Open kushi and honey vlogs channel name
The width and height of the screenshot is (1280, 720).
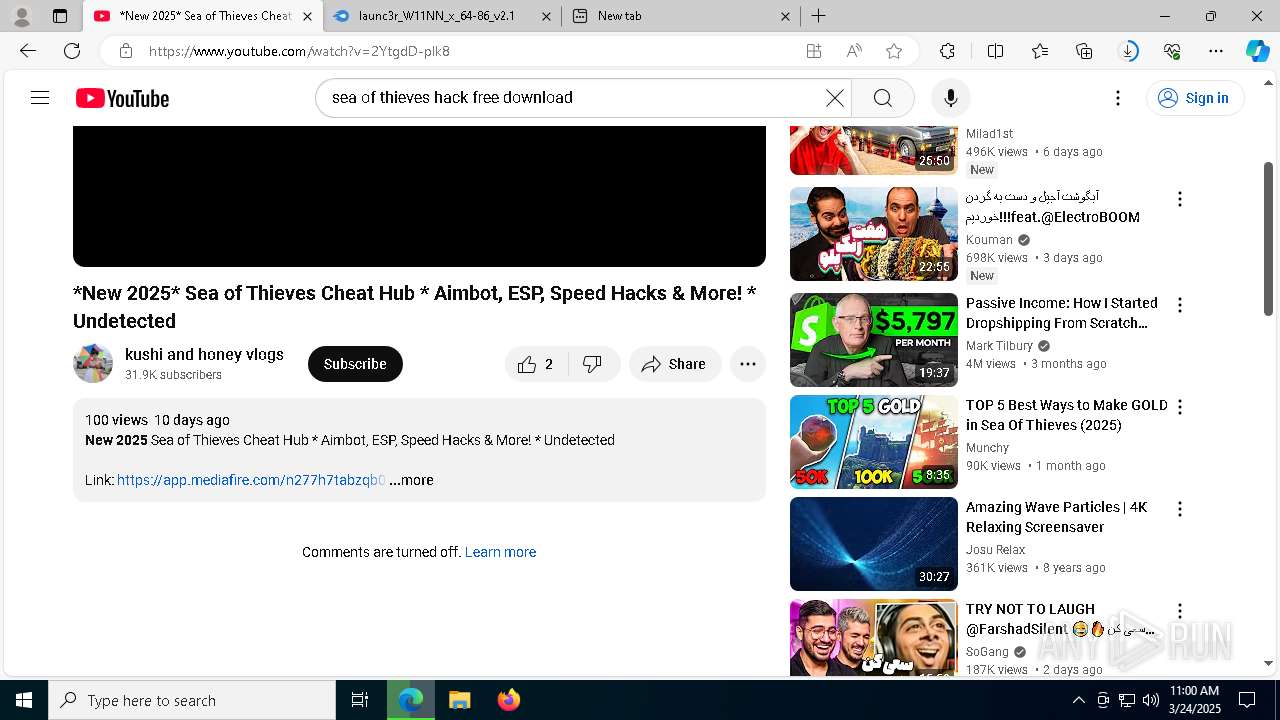pos(204,354)
